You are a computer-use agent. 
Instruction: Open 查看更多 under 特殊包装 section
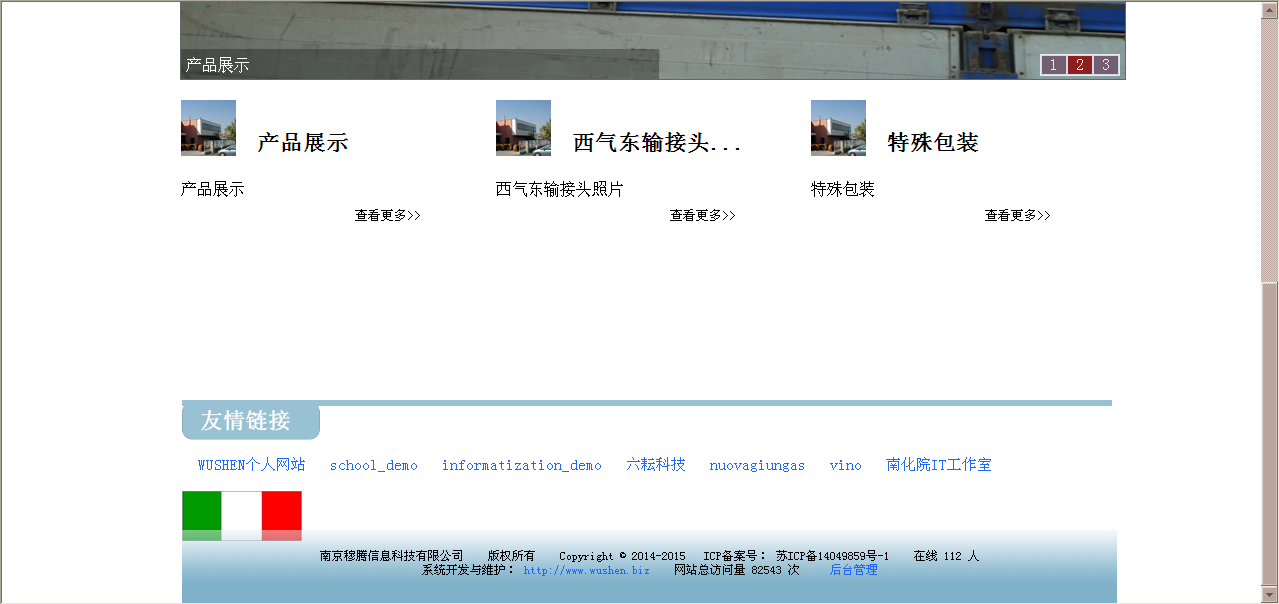(1017, 216)
